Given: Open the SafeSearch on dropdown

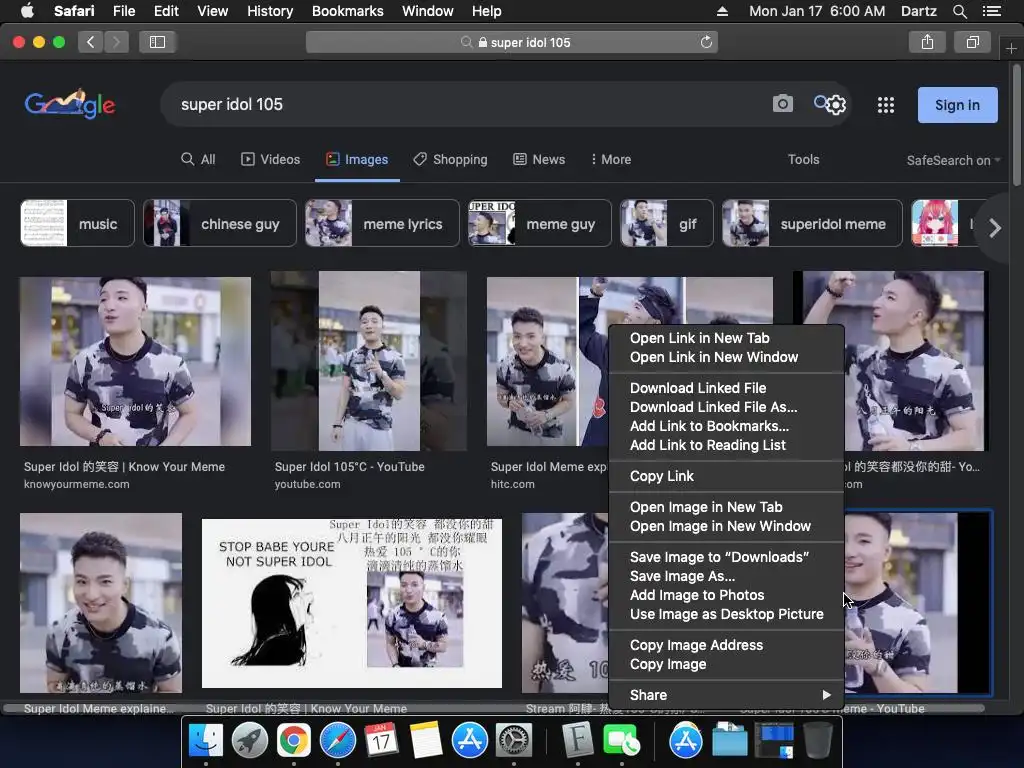Looking at the screenshot, I should (x=953, y=160).
